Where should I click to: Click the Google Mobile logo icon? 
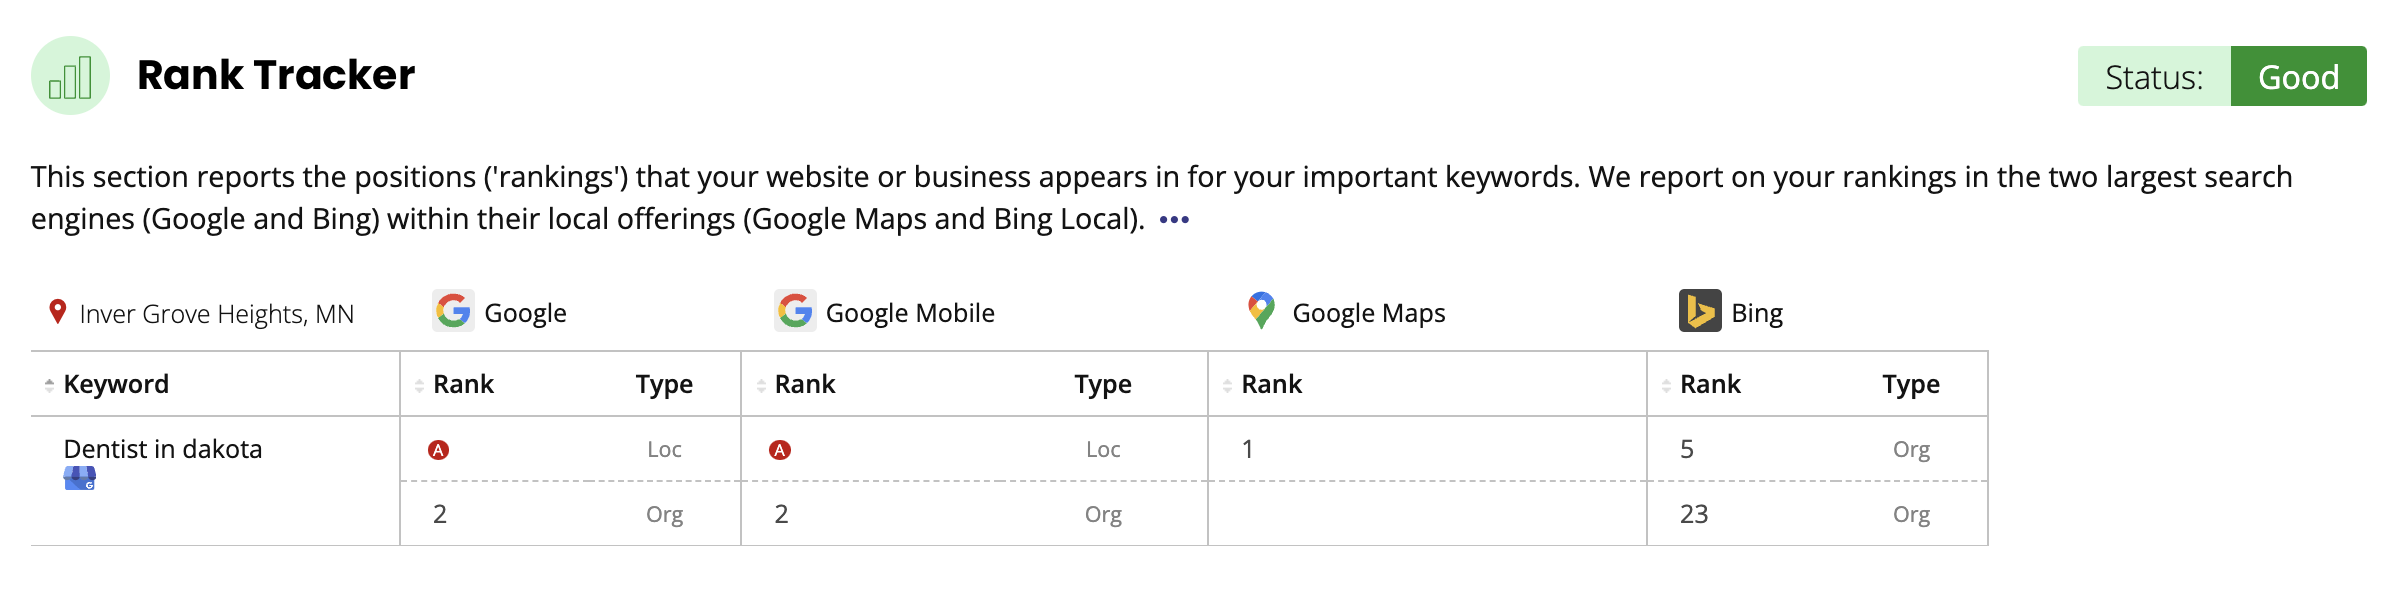795,311
